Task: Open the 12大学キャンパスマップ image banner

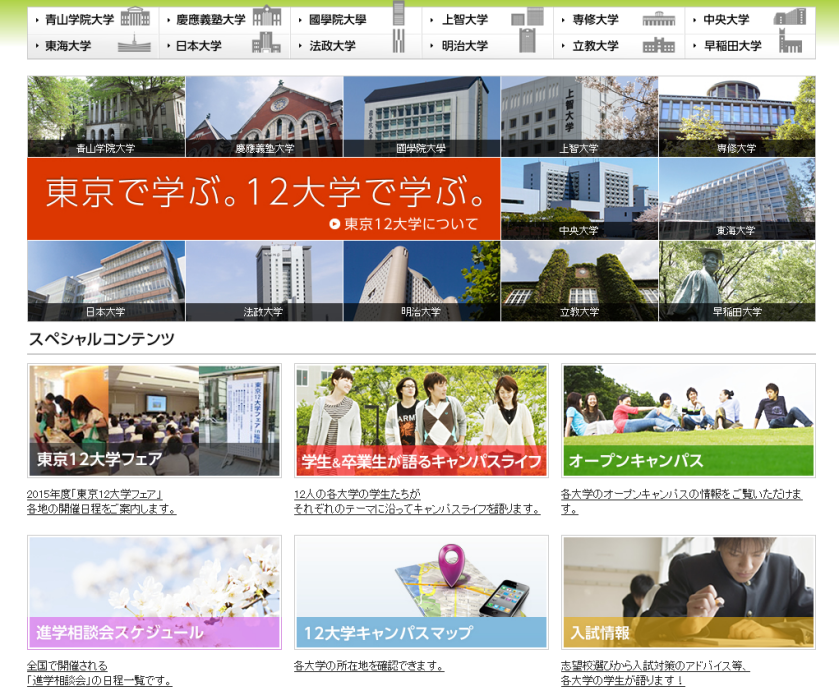Action: (421, 592)
